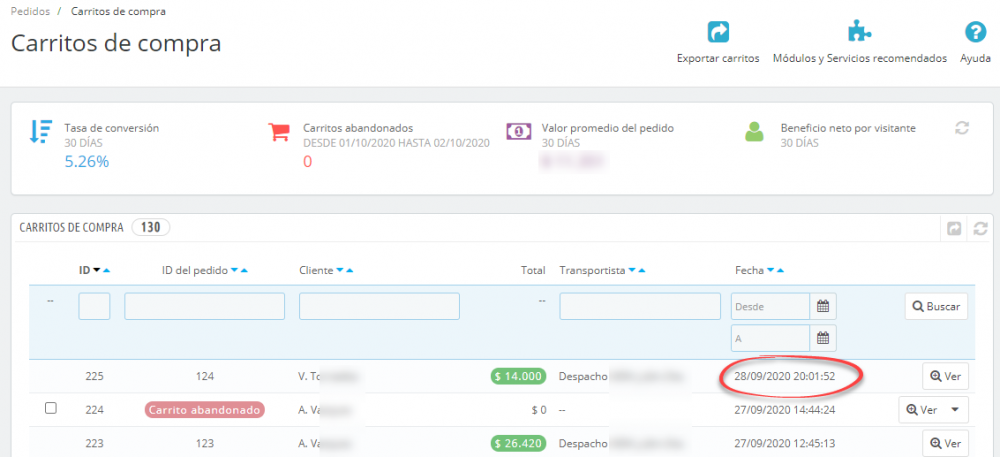Click order ID 124 cell
Image resolution: width=1000 pixels, height=457 pixels.
[205, 376]
